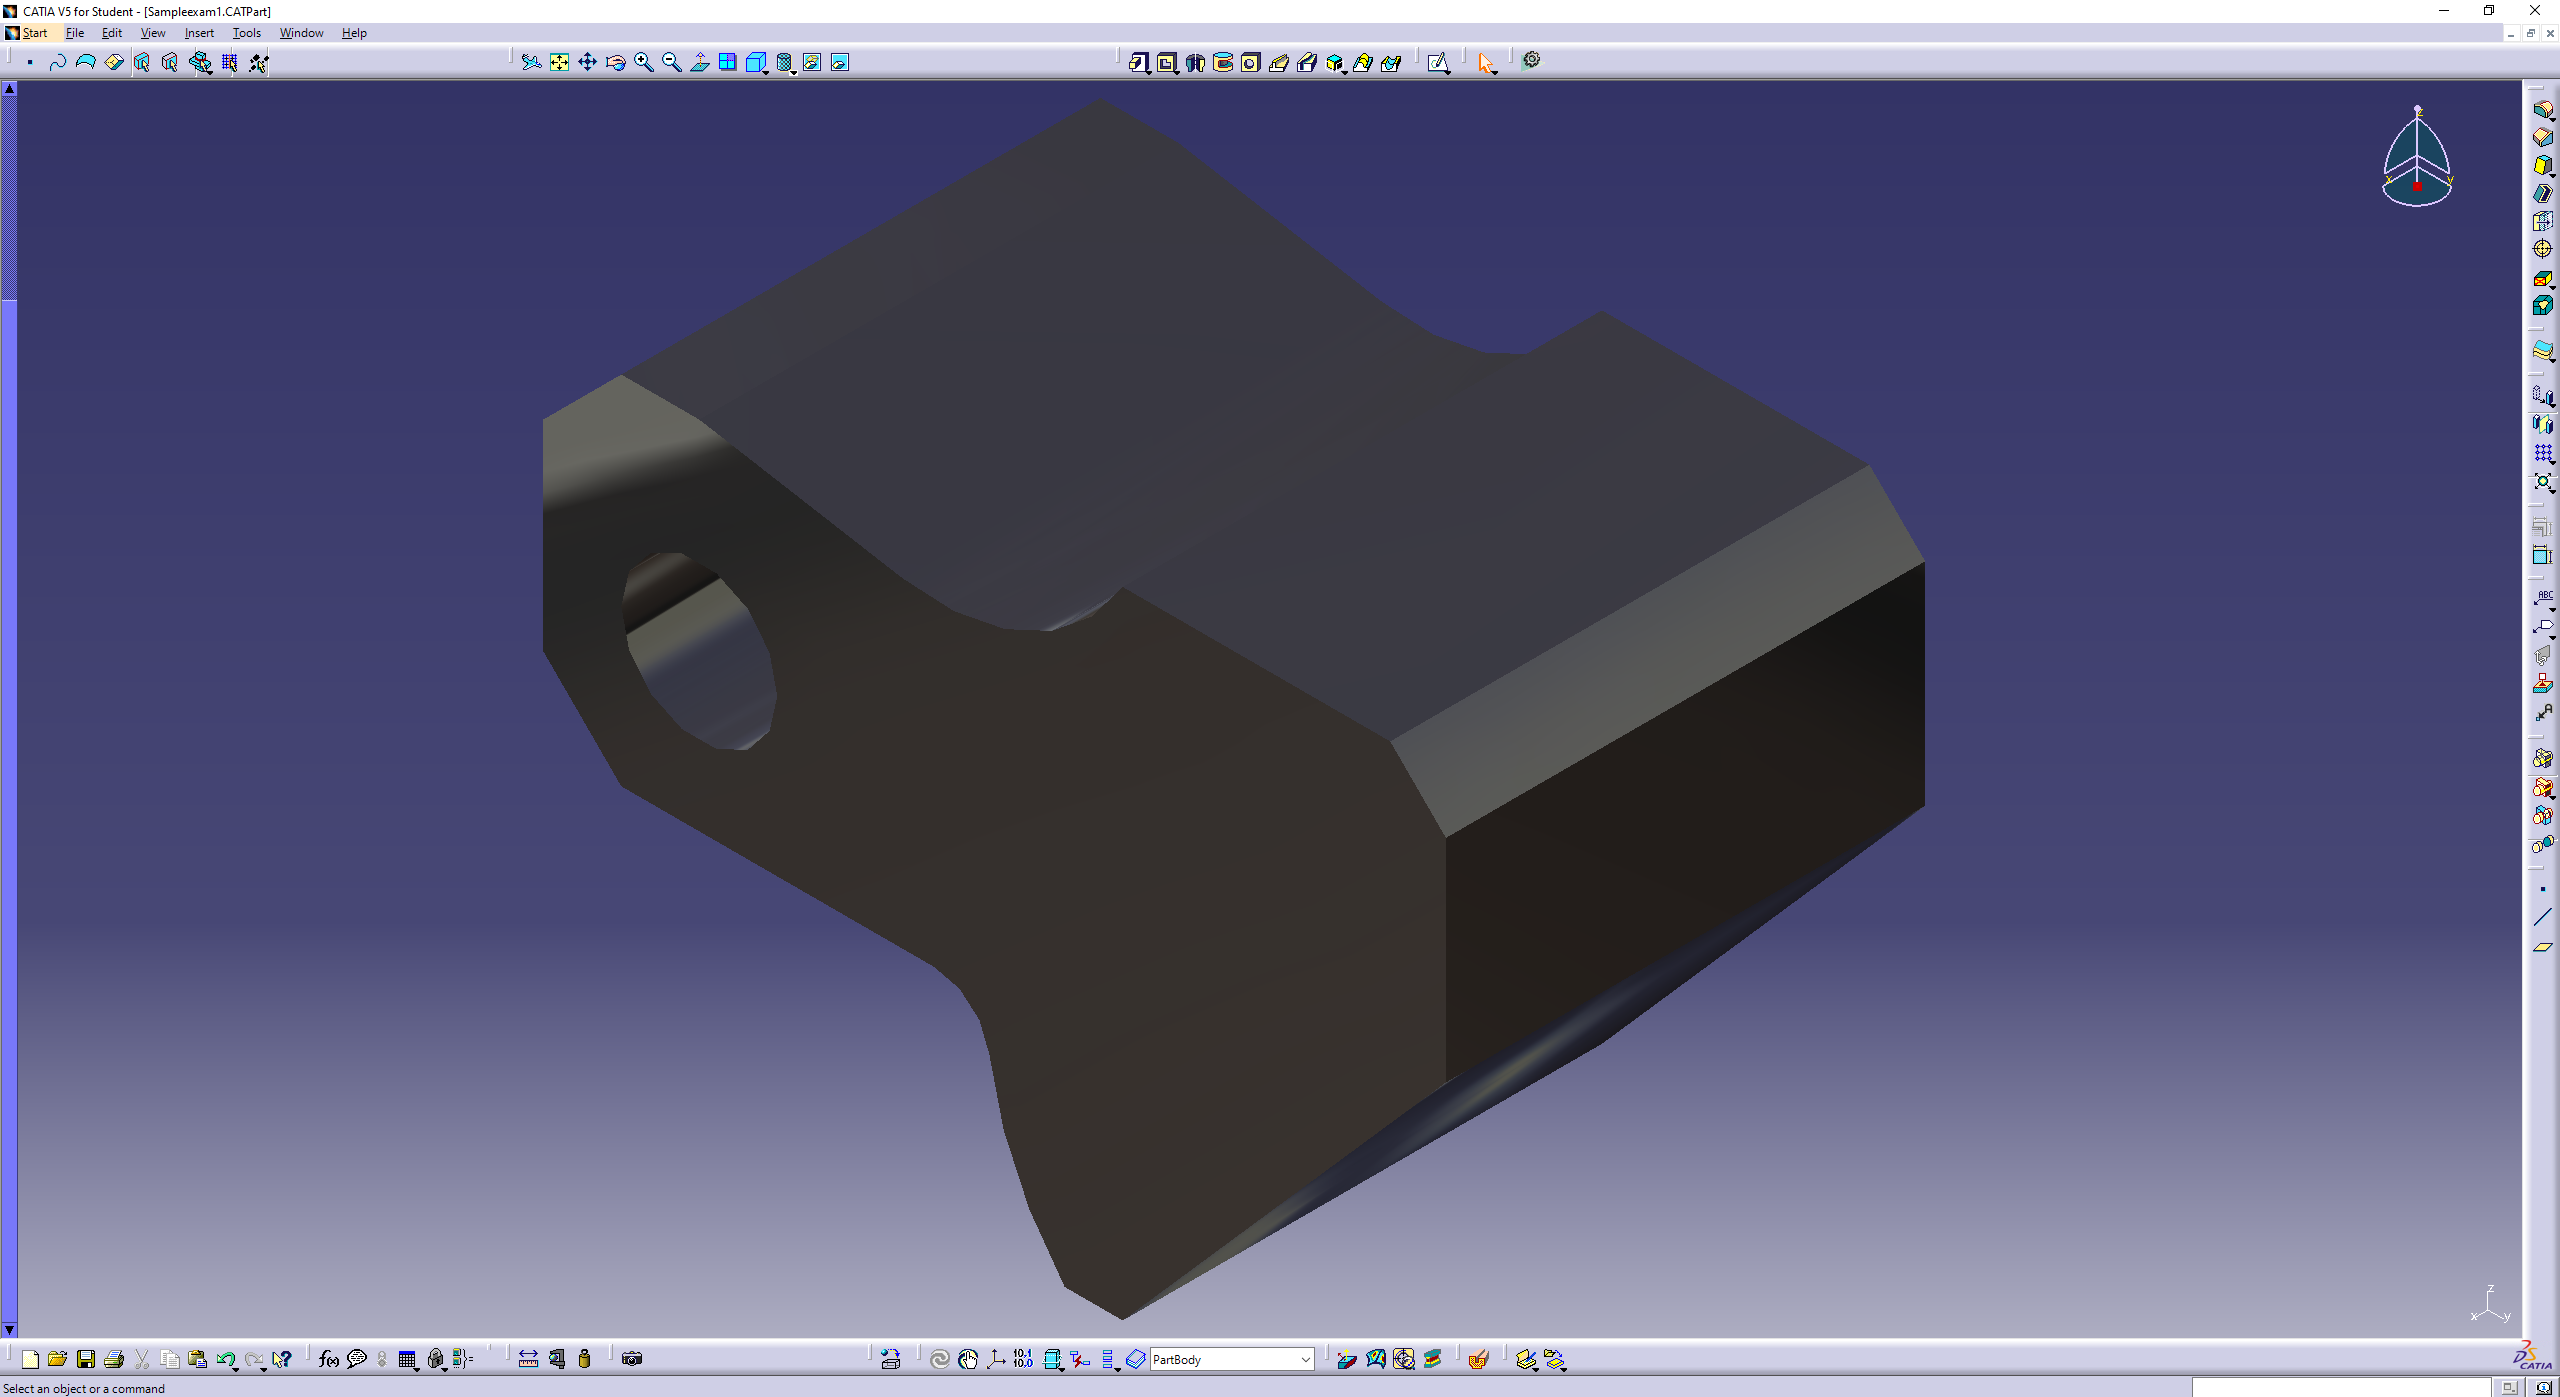Viewport: 2560px width, 1397px height.
Task: Click the Zoom In magnifier icon
Action: click(x=644, y=62)
